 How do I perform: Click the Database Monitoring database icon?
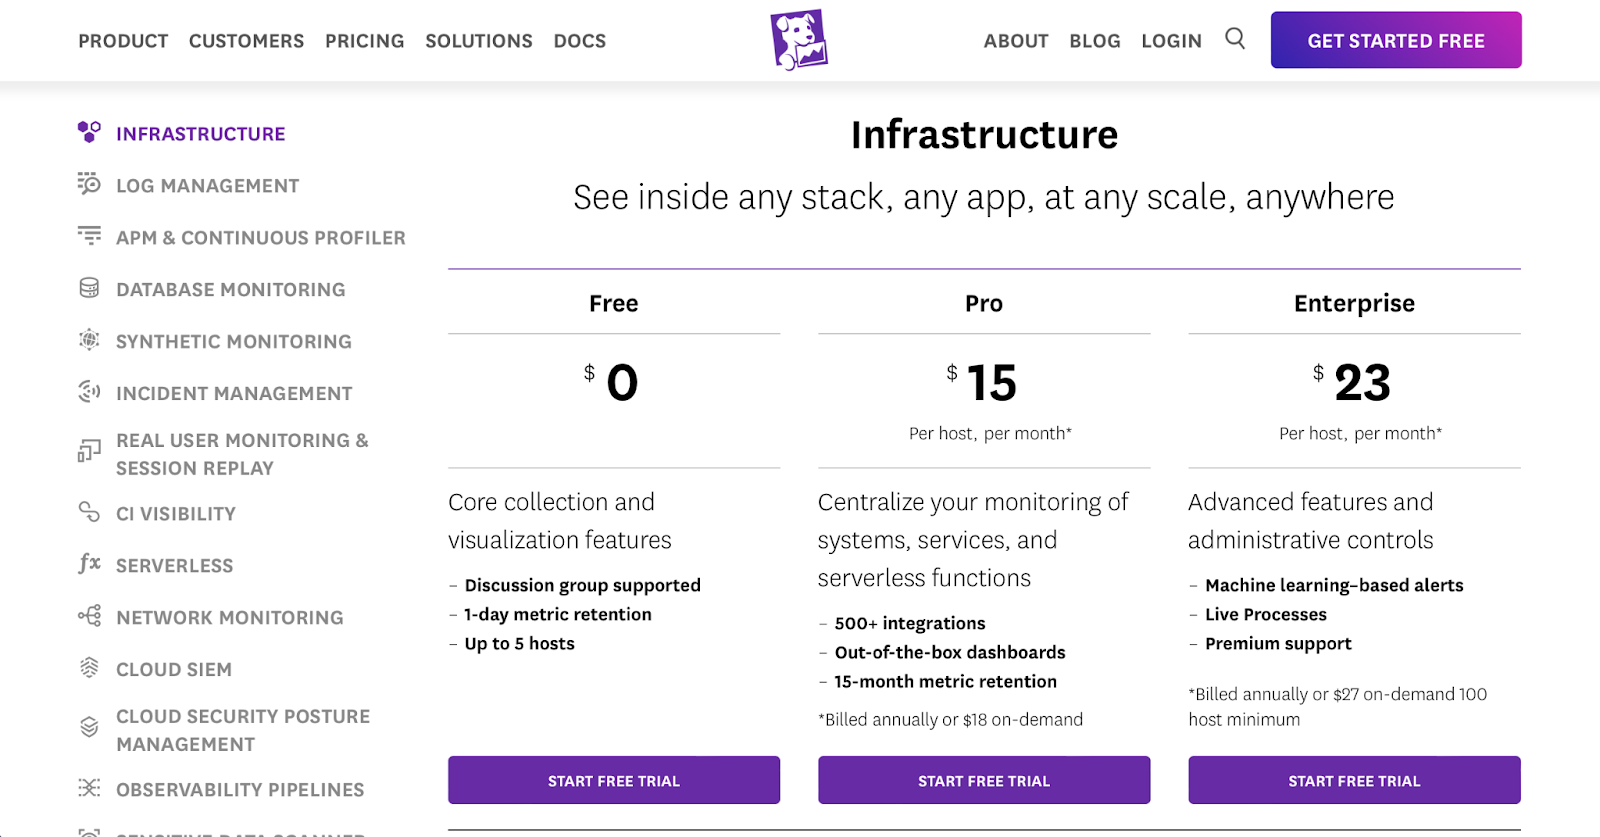click(89, 289)
